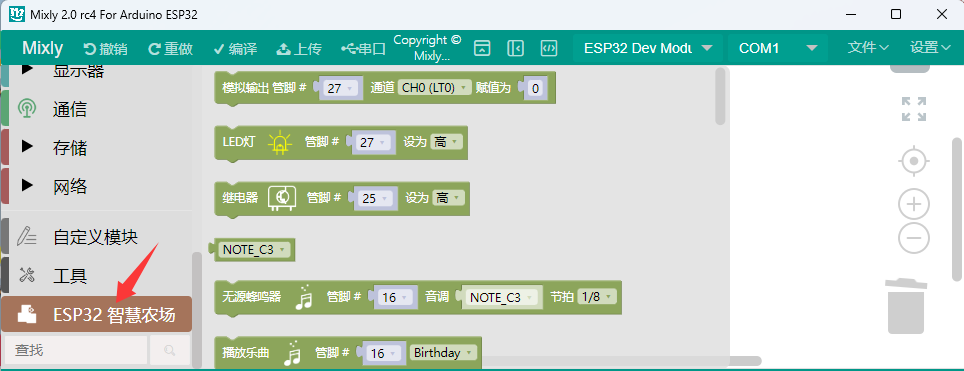This screenshot has height=371, width=964.
Task: Open the Birthday song dropdown
Action: [443, 353]
